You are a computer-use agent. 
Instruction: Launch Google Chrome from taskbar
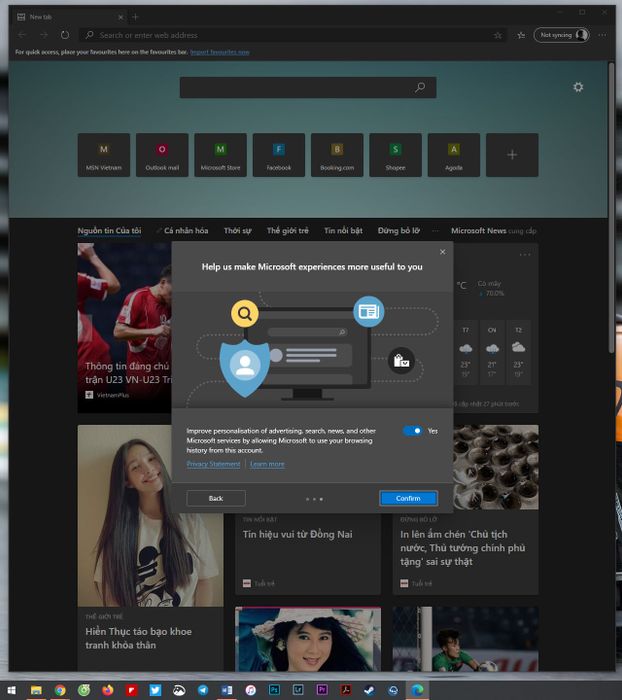point(60,690)
